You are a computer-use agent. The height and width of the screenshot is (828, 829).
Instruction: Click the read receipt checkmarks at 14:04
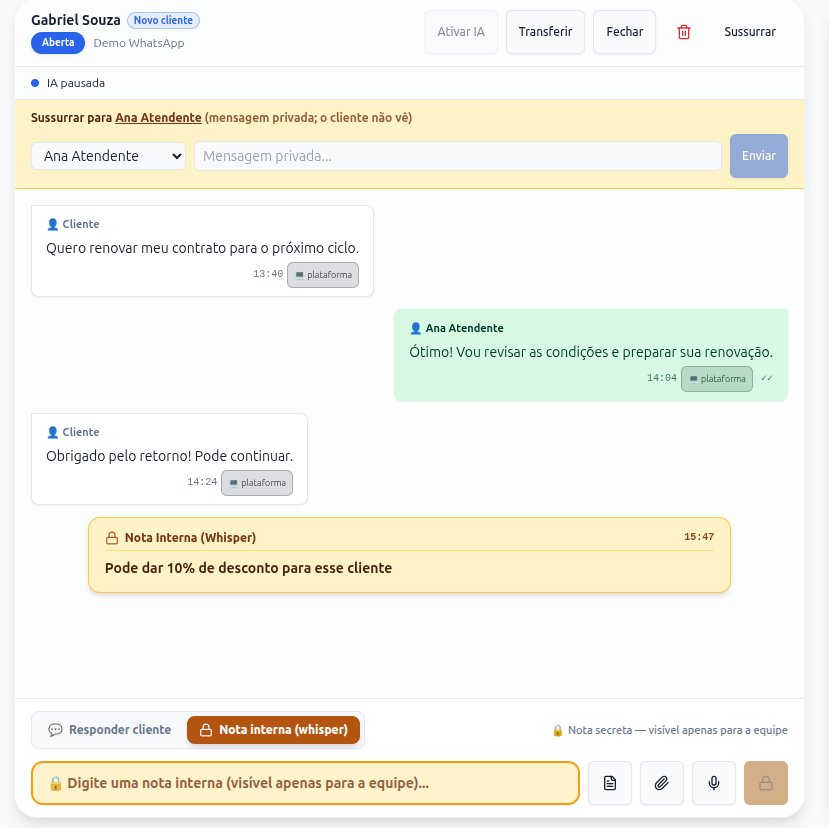tap(767, 378)
